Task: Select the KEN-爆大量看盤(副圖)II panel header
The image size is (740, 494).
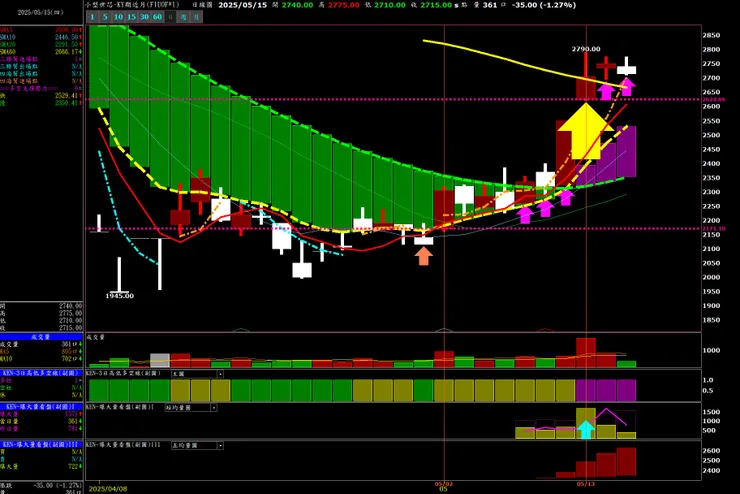Action: [x=42, y=407]
